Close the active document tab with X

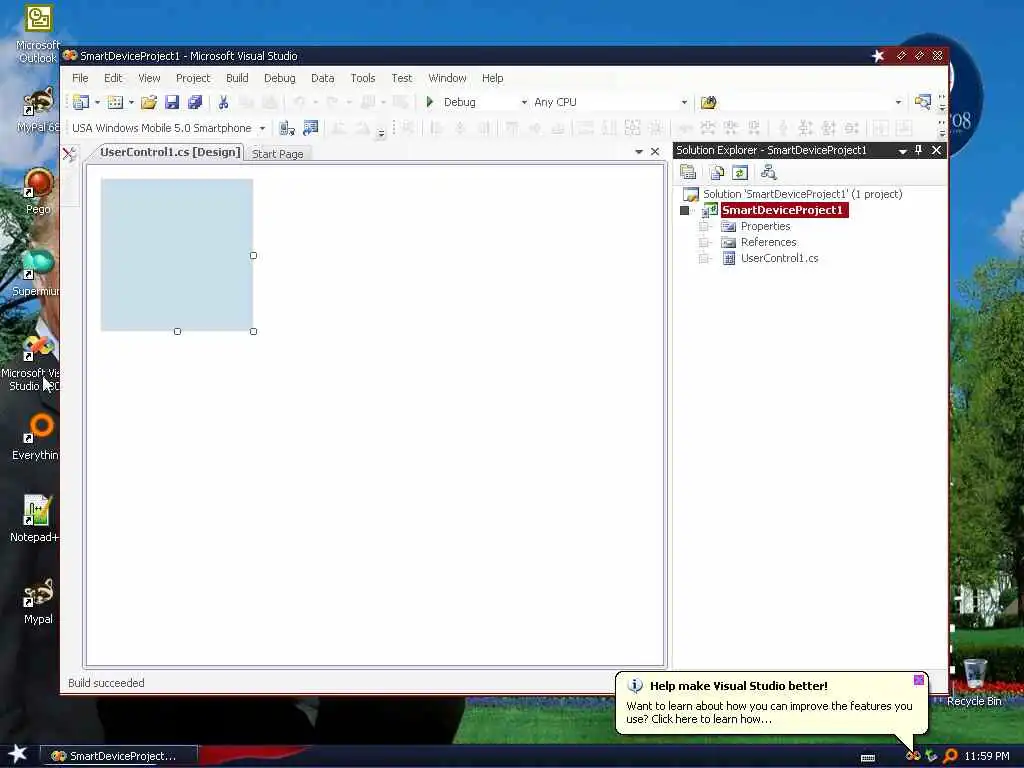[655, 152]
